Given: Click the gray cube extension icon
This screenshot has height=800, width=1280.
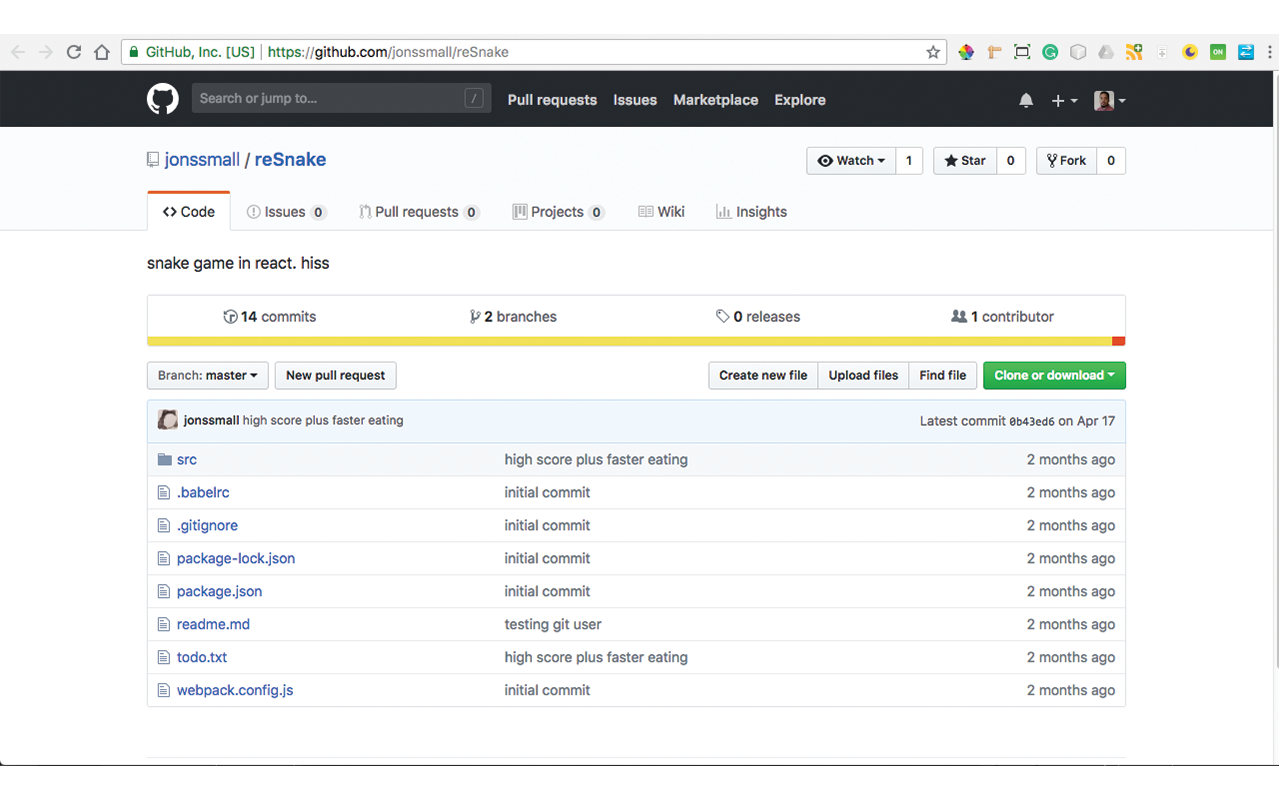Looking at the screenshot, I should pos(1078,52).
